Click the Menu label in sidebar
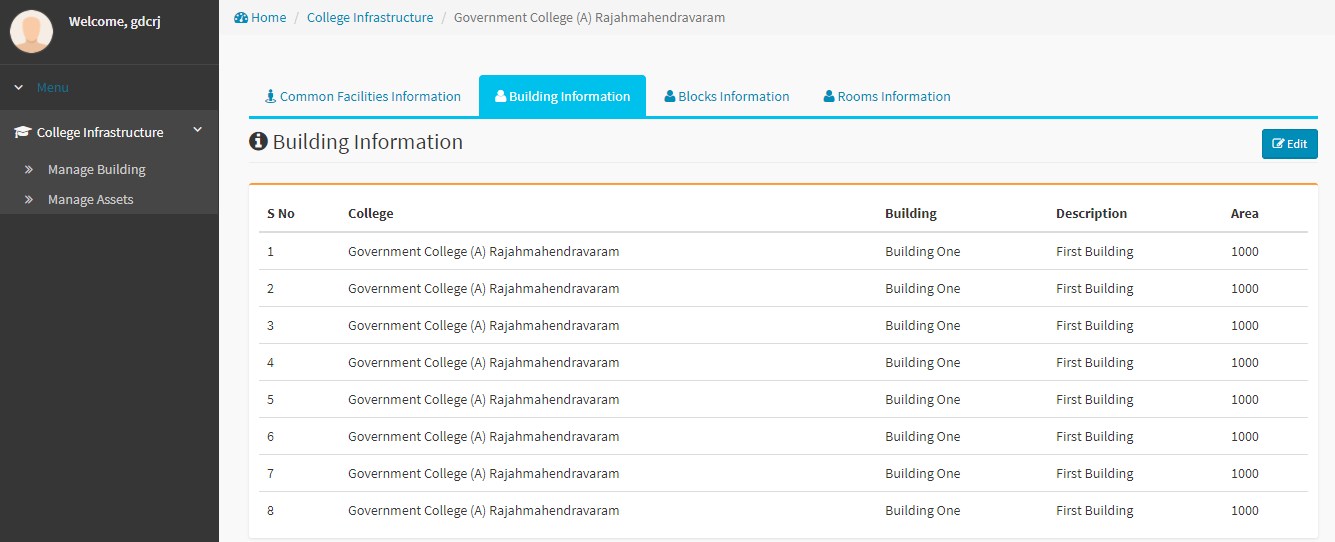Screen dimensions: 1335x542 tap(53, 88)
